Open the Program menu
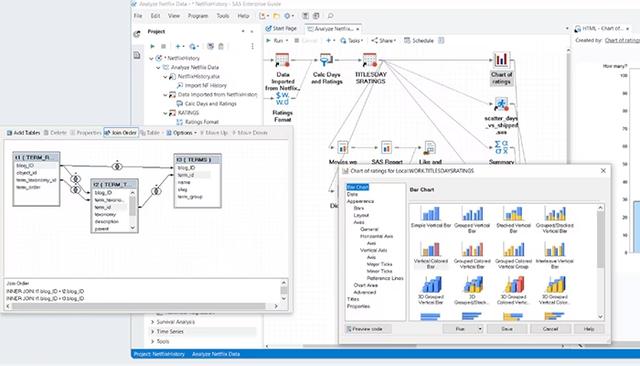This screenshot has height=366, width=640. 198,16
